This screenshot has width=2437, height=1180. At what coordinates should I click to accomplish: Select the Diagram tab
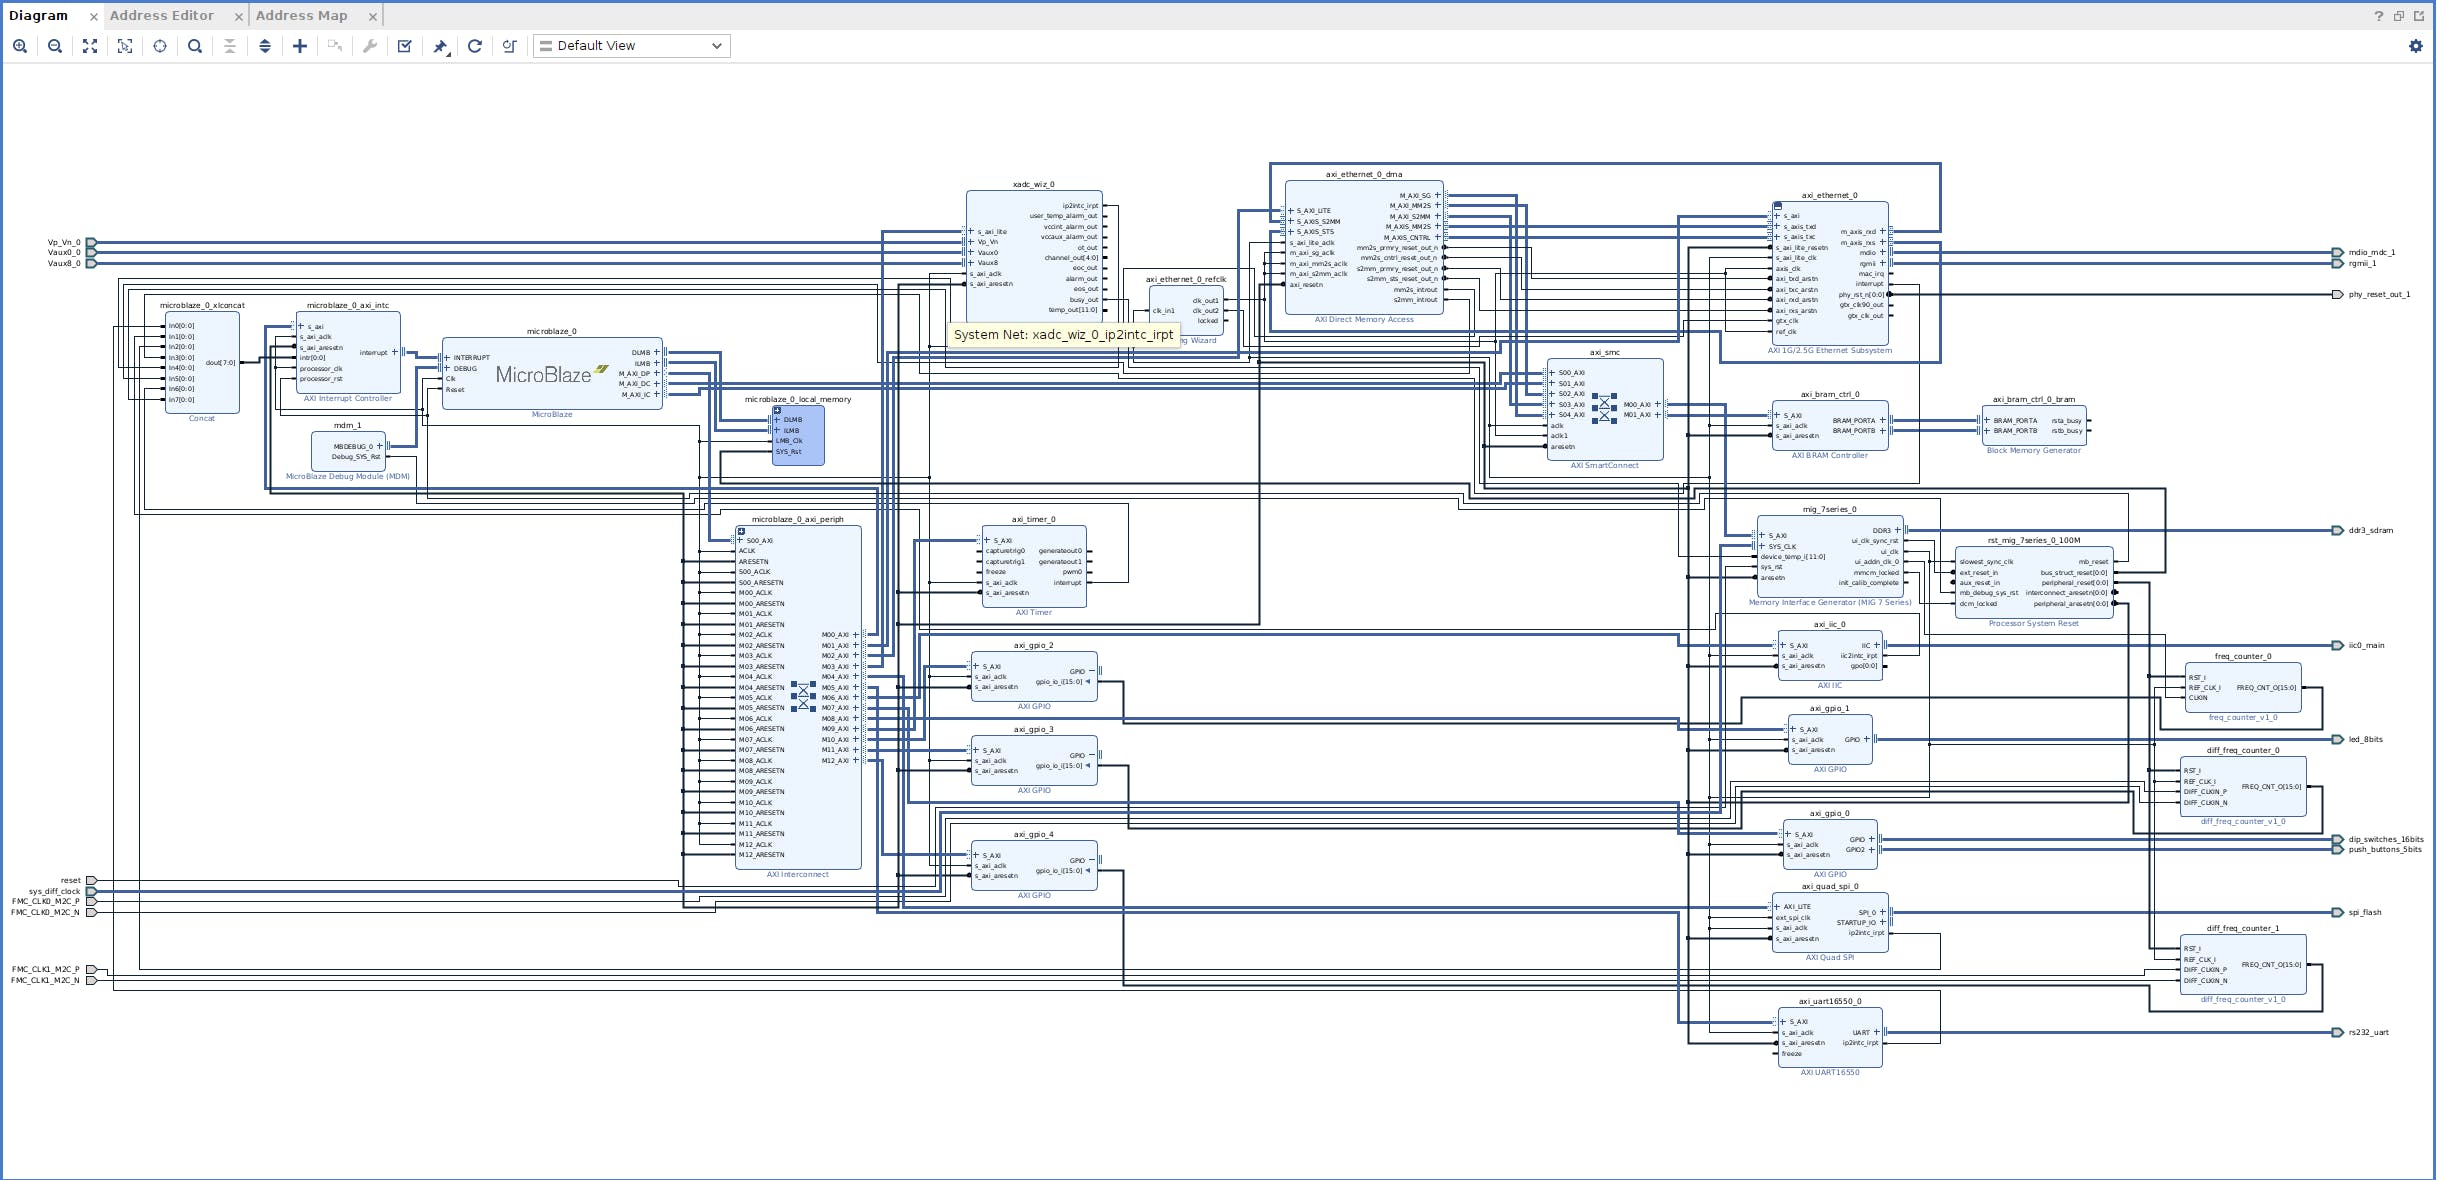click(38, 16)
